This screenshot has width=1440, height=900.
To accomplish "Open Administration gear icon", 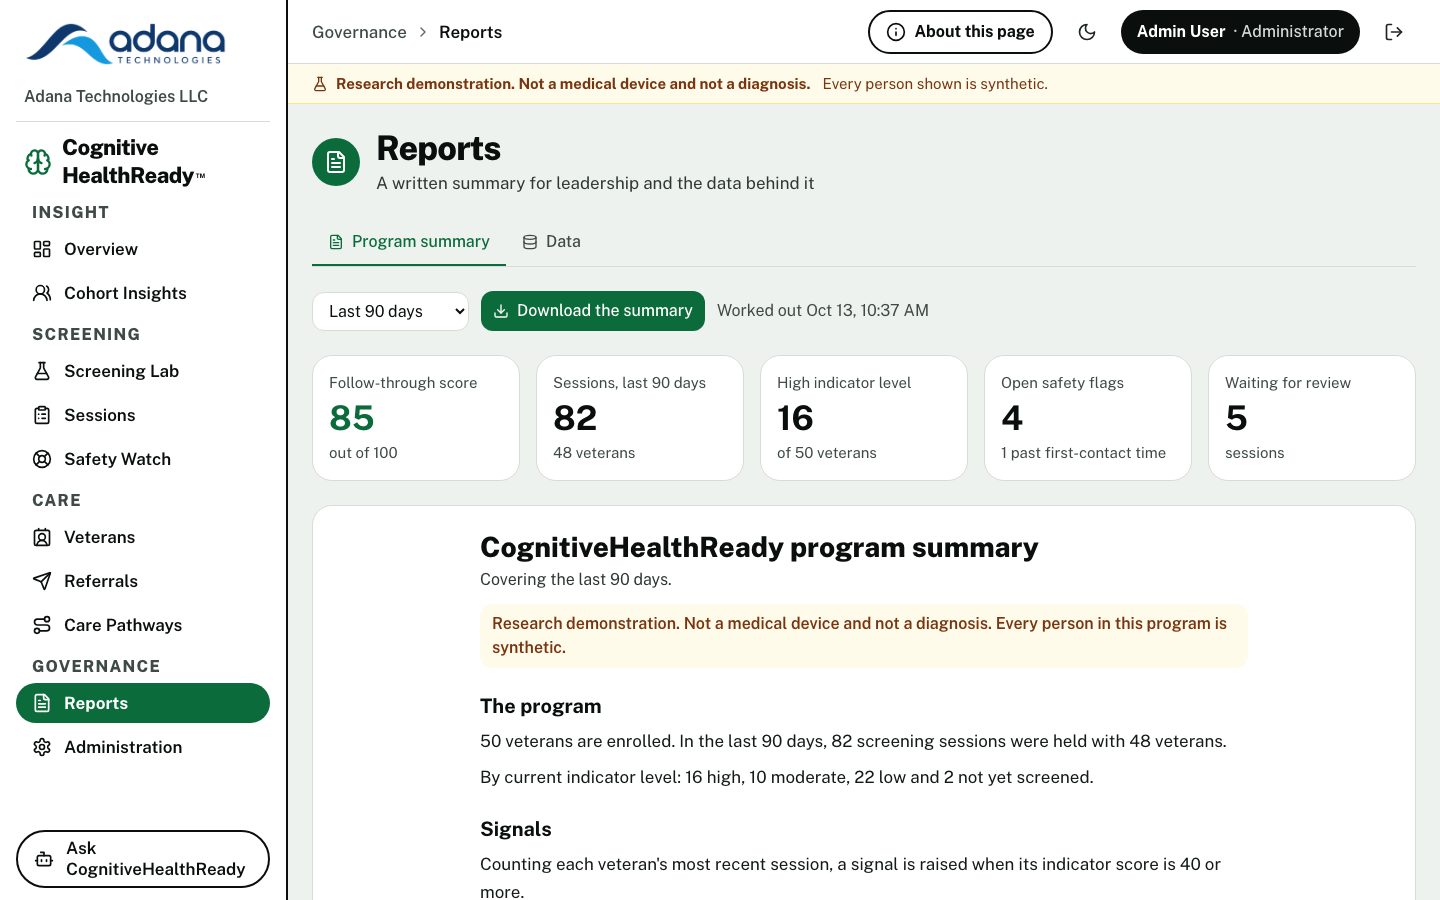I will pyautogui.click(x=42, y=747).
